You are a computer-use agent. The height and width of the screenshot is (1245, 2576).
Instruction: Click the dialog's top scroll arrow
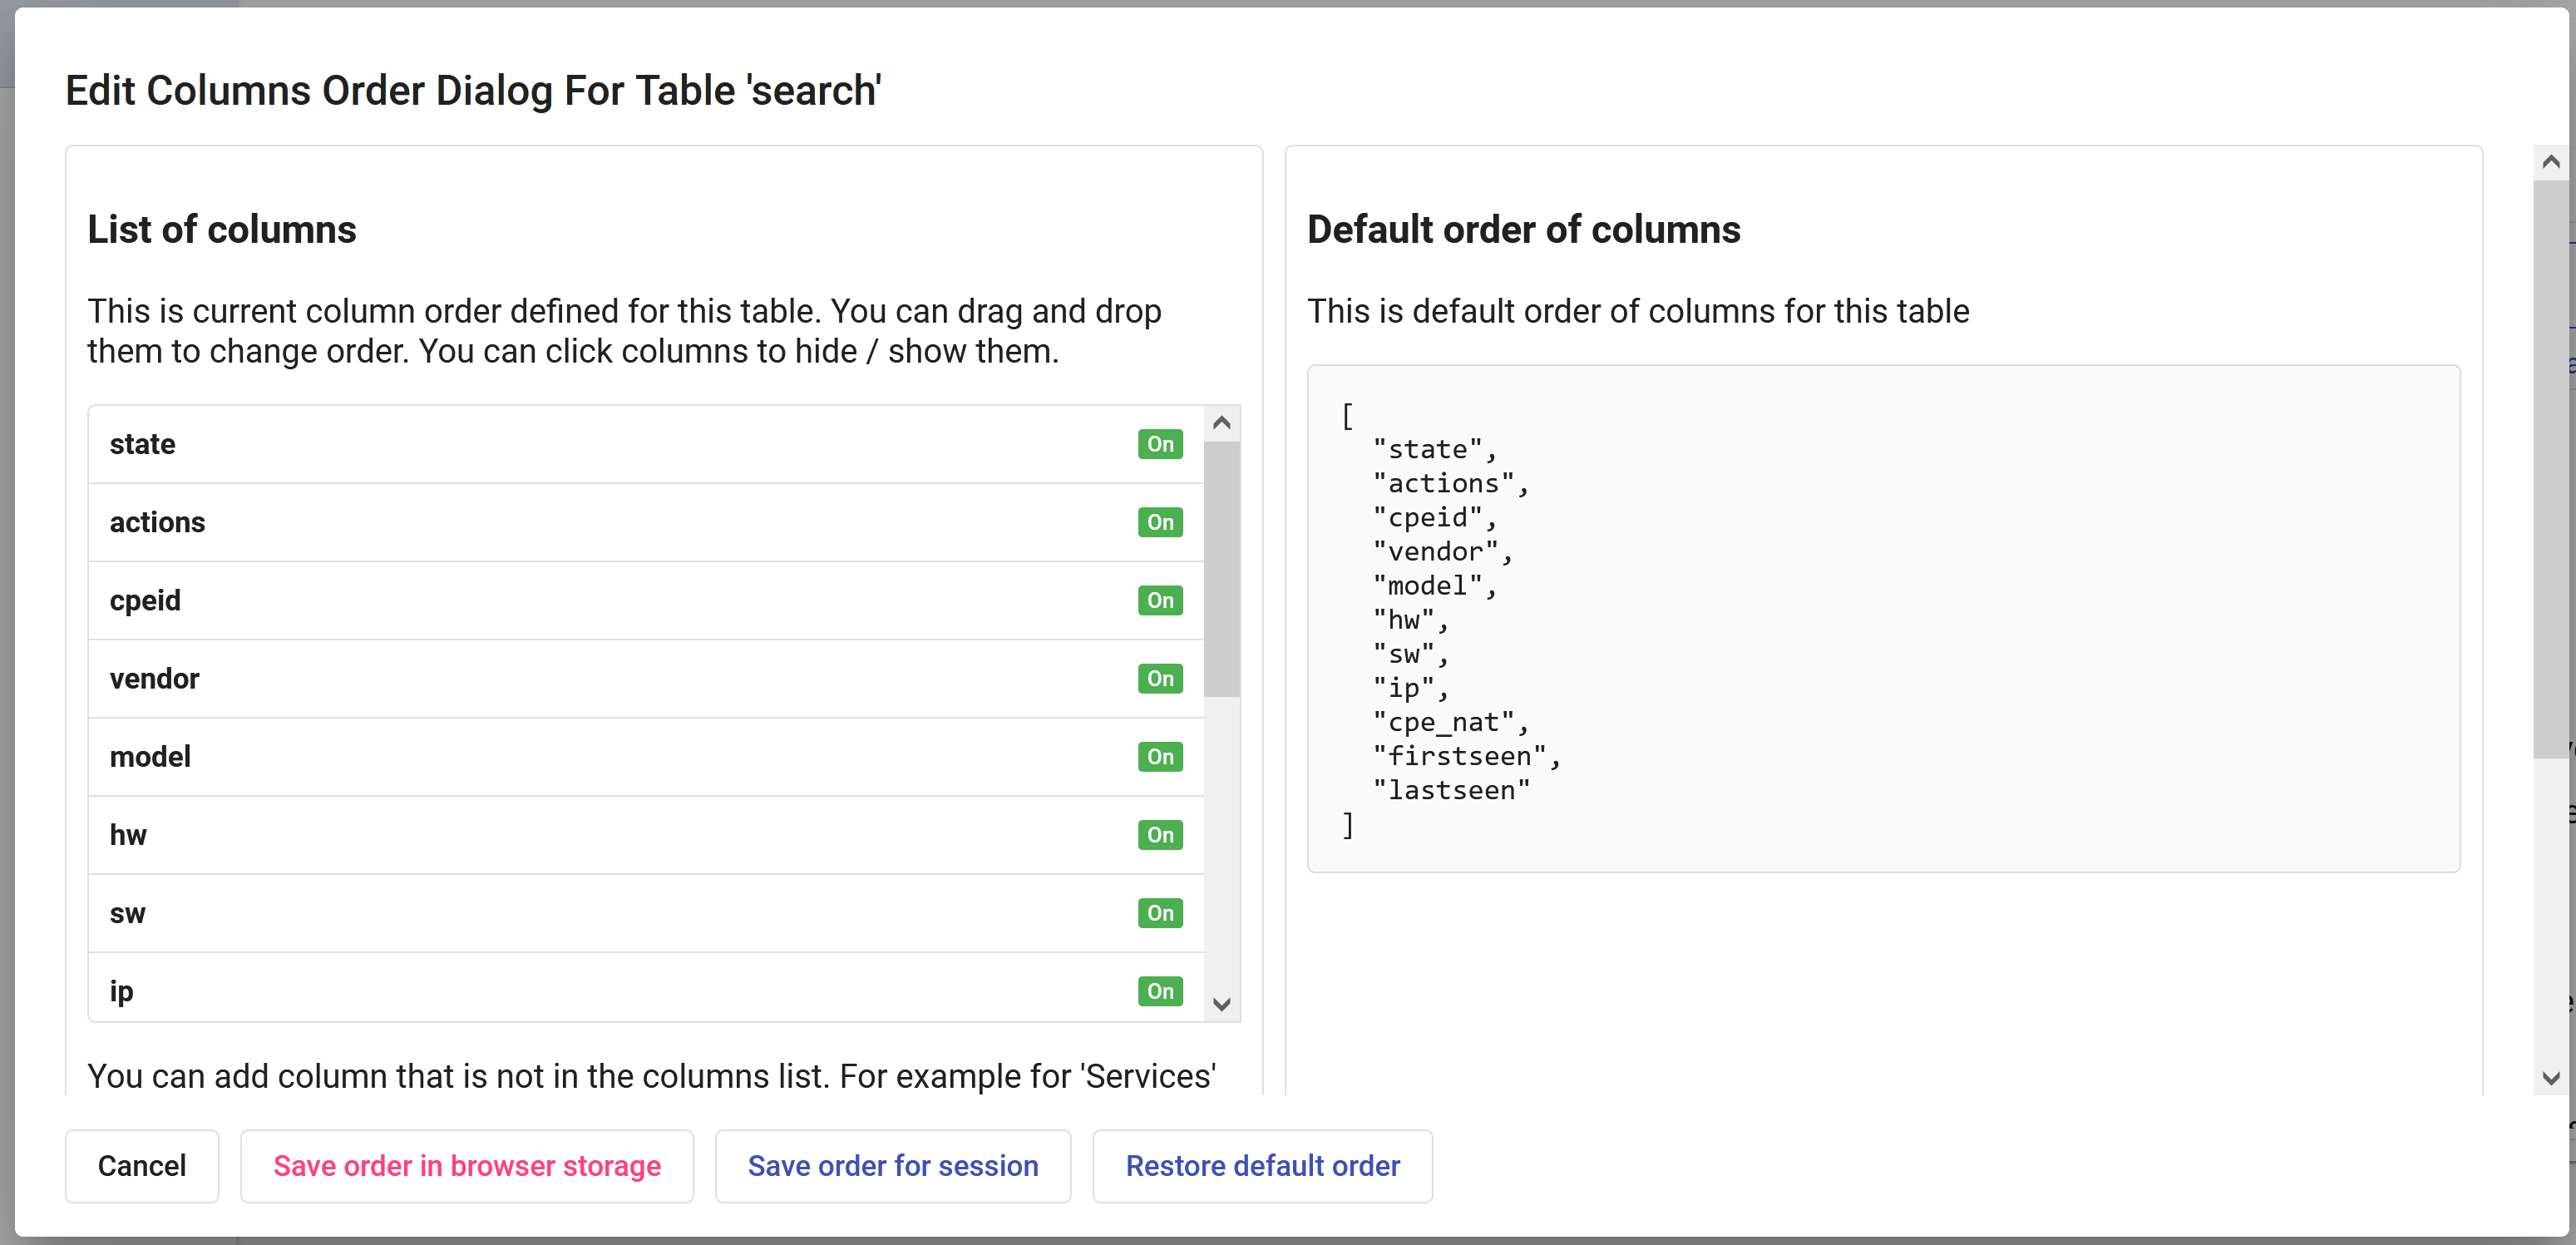(x=2551, y=161)
